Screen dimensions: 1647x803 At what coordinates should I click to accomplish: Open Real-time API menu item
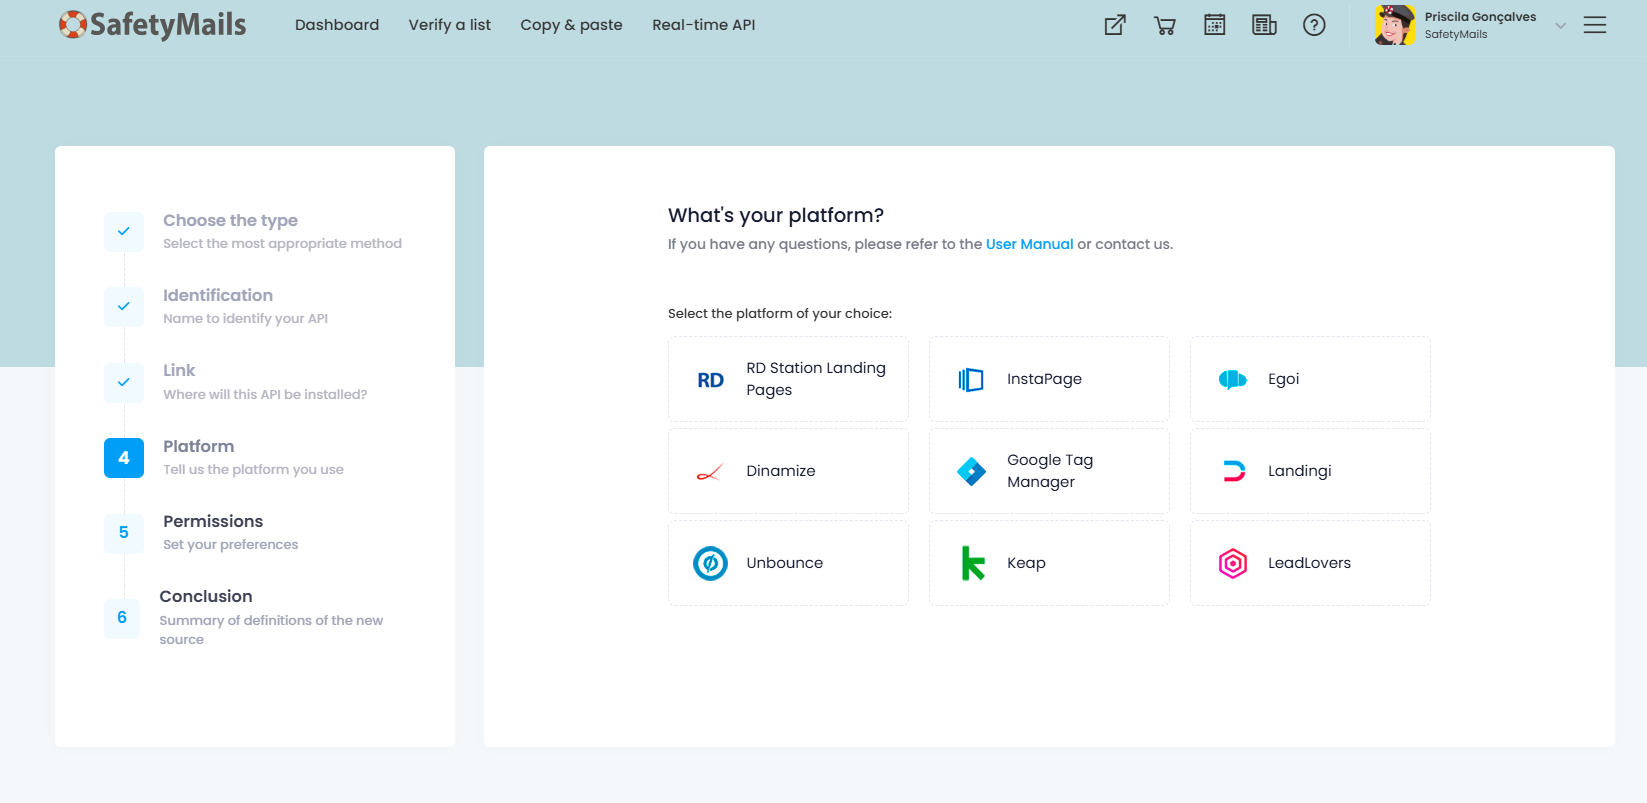tap(704, 25)
